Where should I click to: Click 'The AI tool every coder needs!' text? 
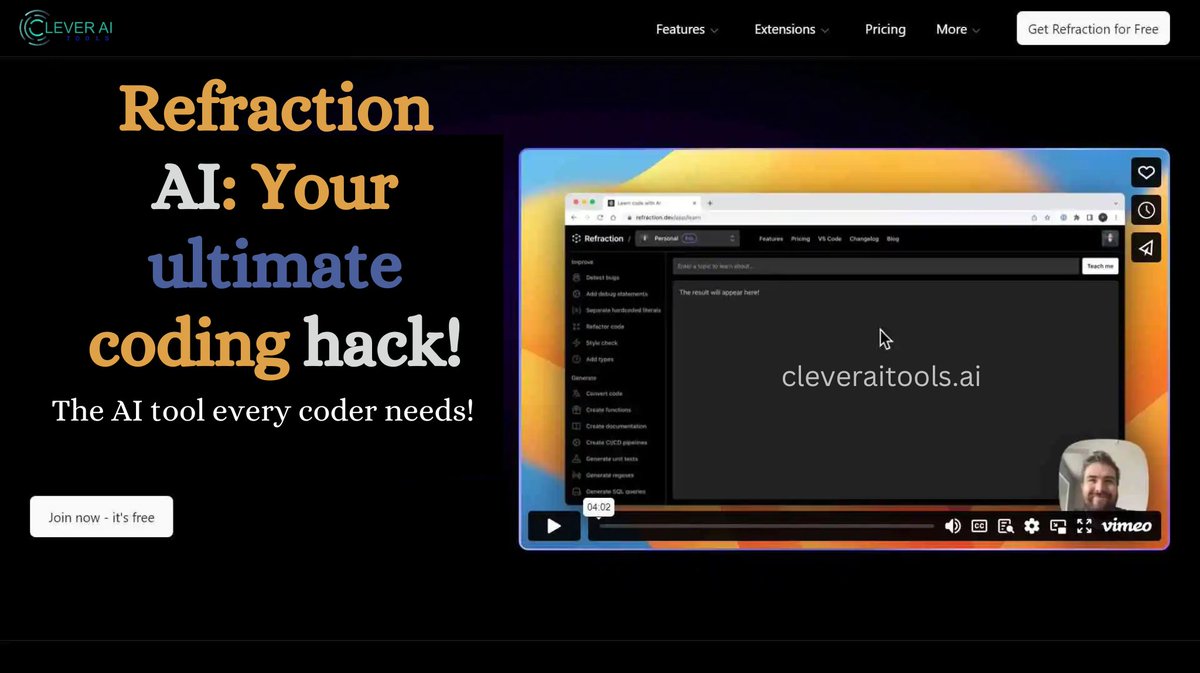[x=263, y=409]
